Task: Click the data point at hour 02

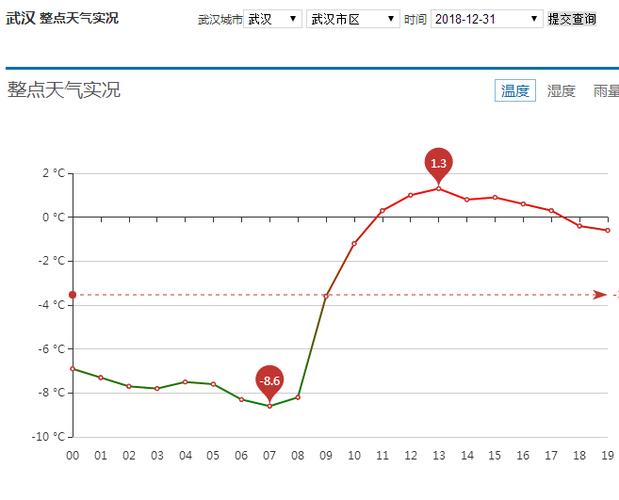Action: pyautogui.click(x=129, y=386)
